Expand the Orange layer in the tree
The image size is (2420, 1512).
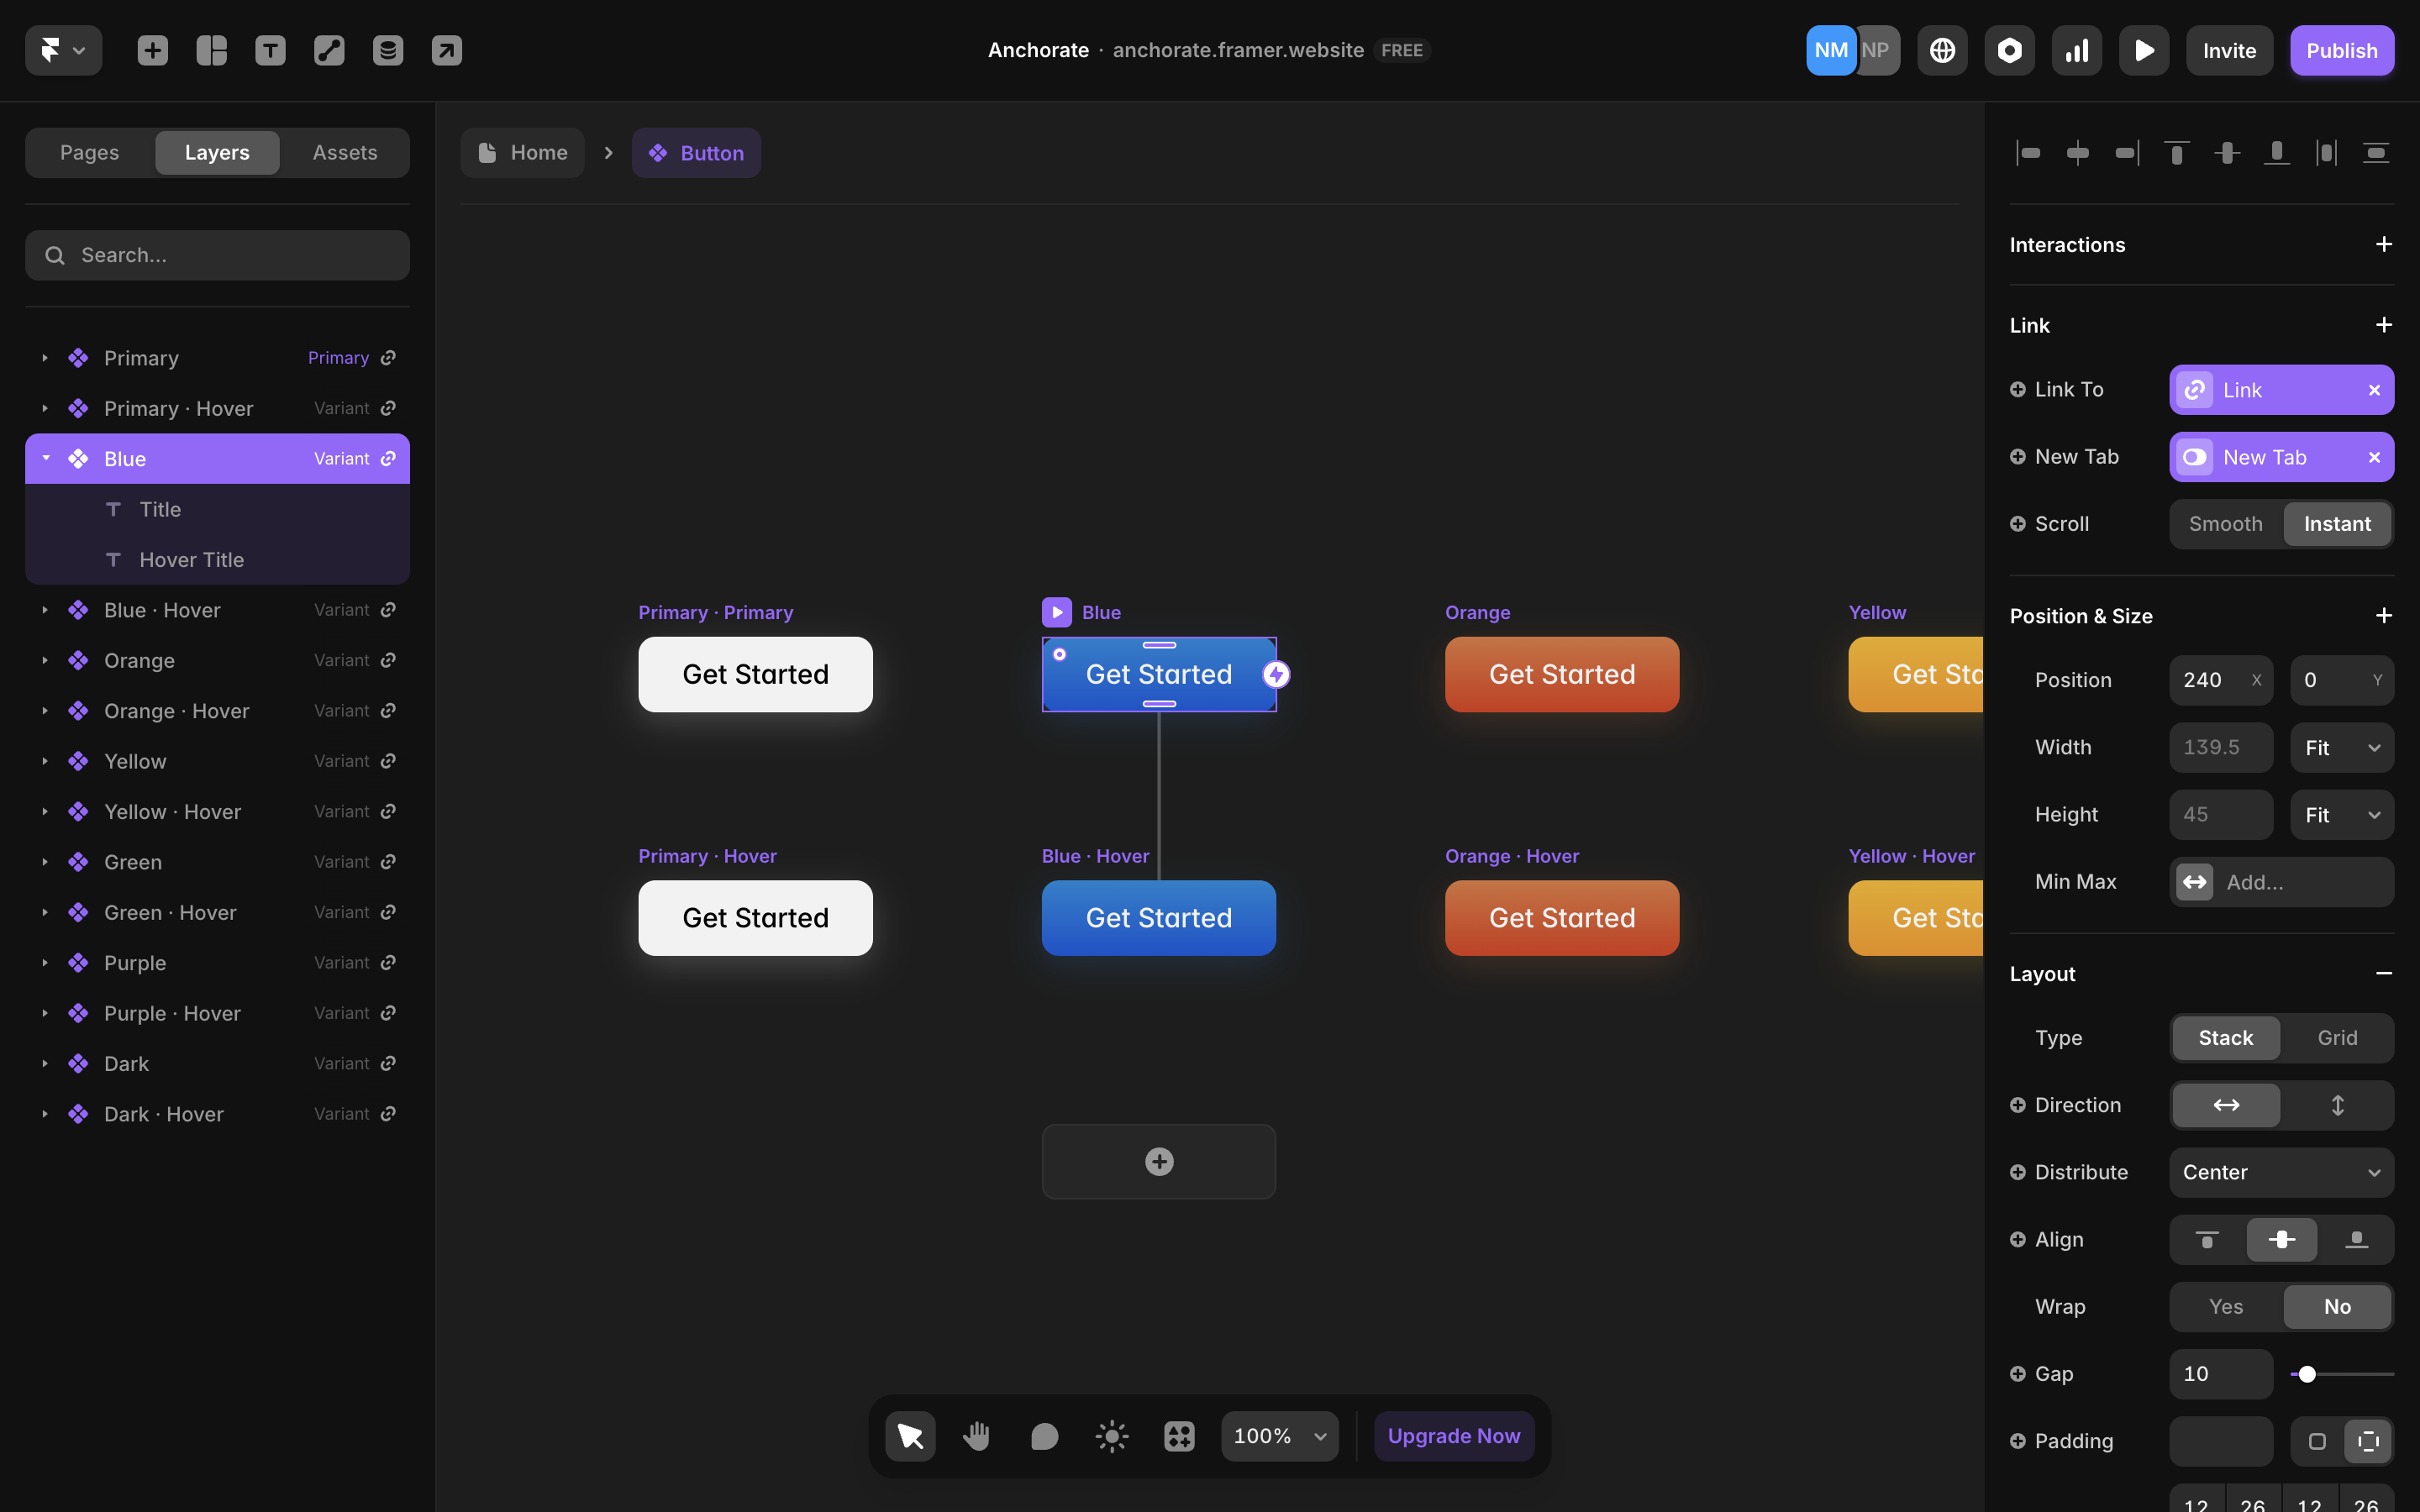pyautogui.click(x=45, y=661)
